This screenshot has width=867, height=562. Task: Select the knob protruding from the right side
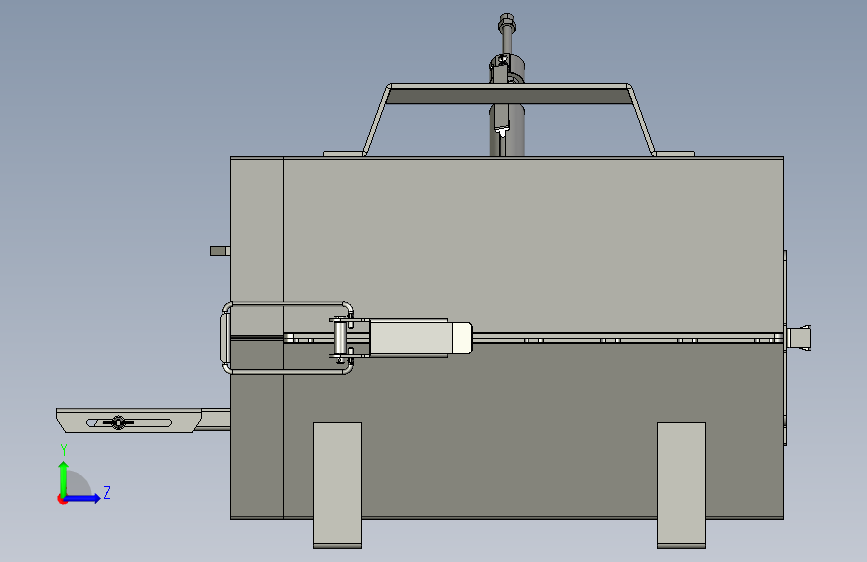click(798, 338)
